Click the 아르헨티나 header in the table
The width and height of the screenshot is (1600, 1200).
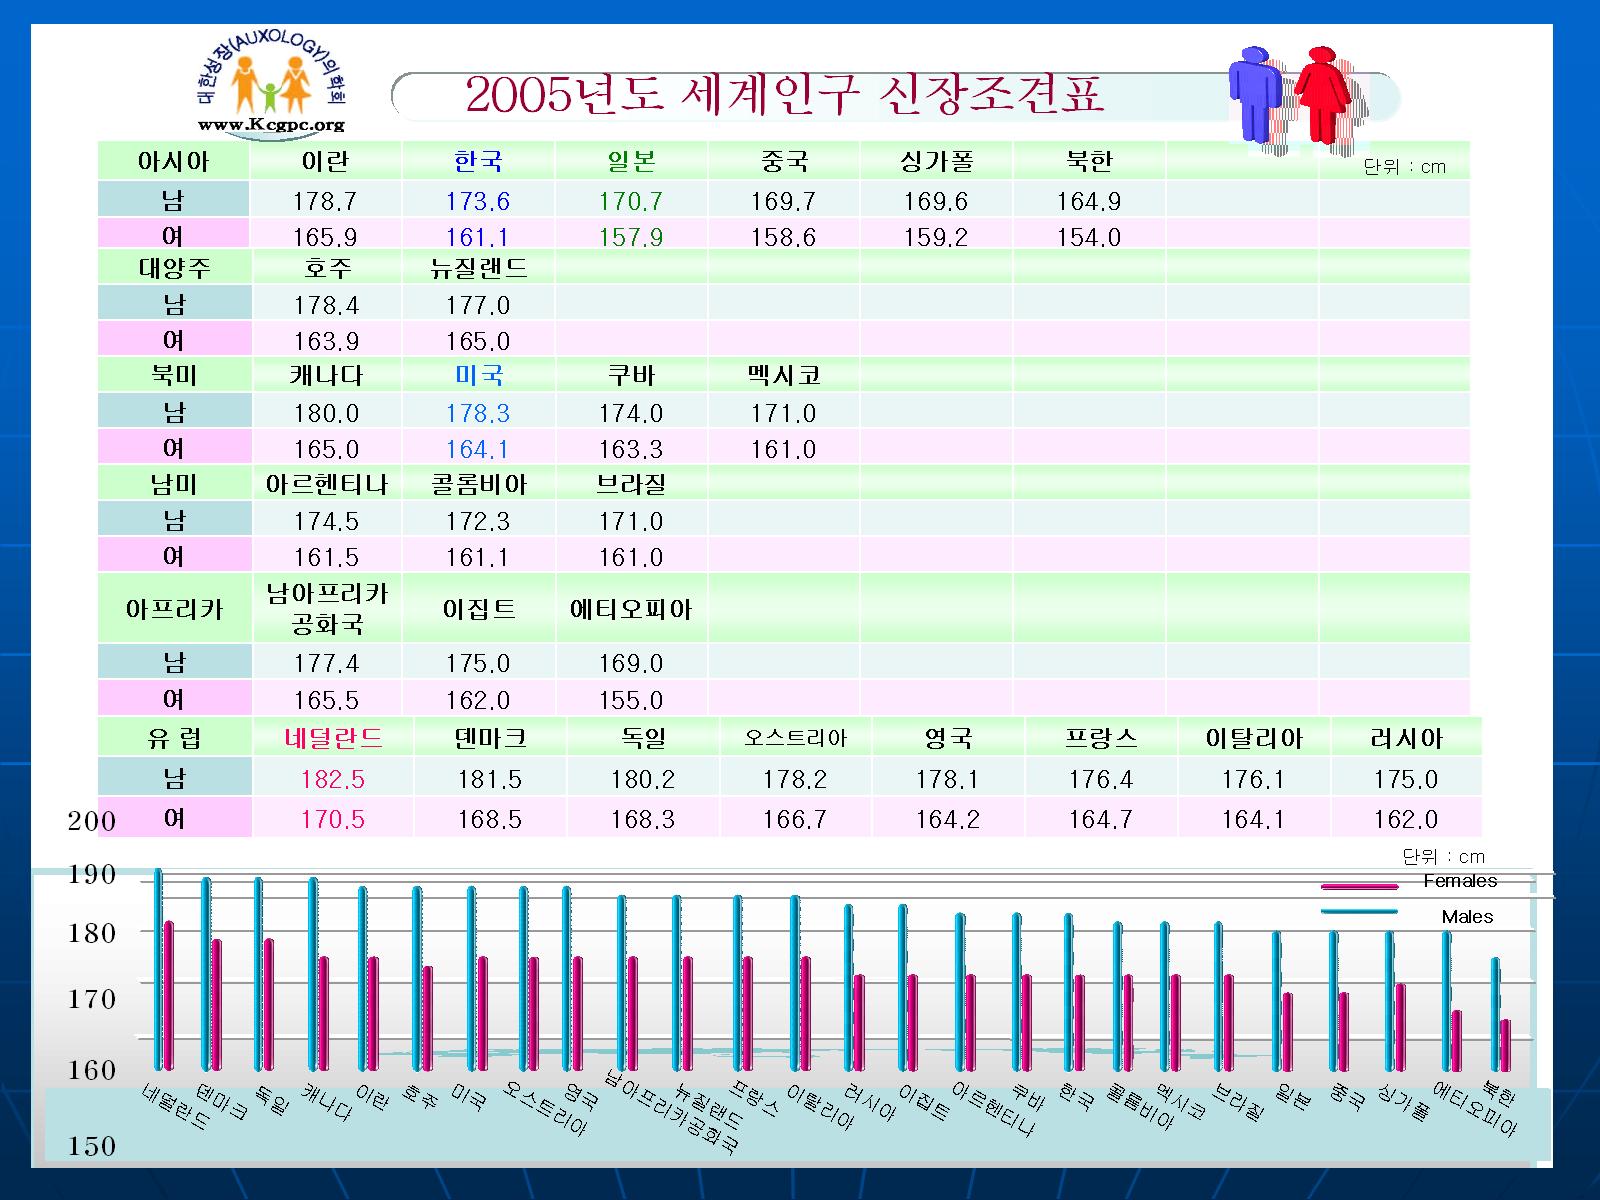pos(326,484)
